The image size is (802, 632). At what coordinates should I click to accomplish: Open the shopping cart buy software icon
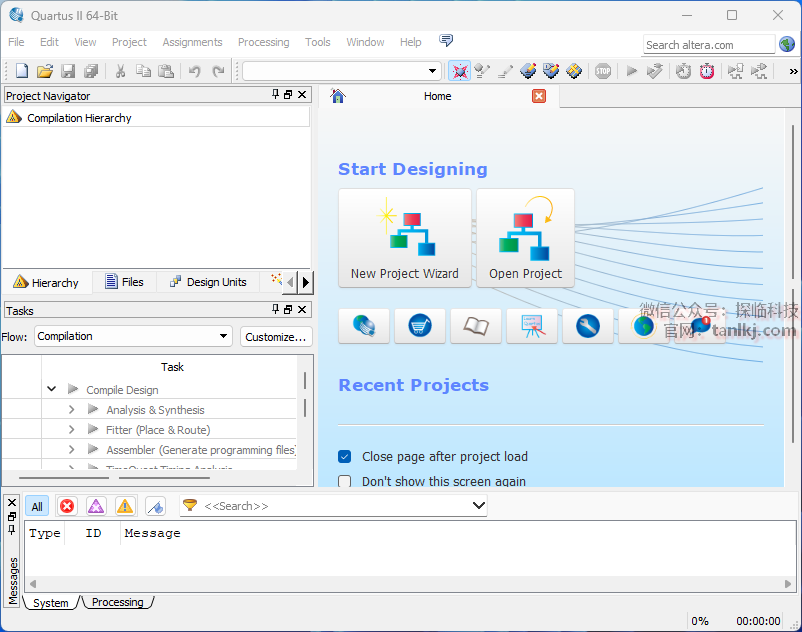tap(420, 326)
